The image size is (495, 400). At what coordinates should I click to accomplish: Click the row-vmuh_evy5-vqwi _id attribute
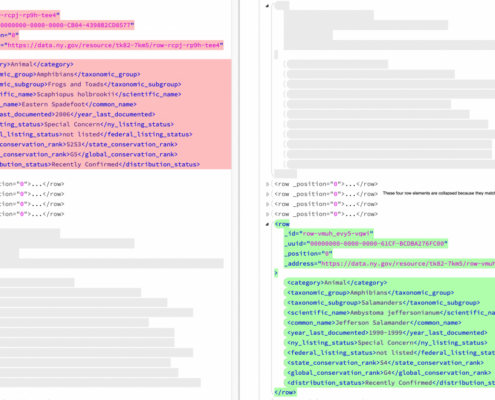point(329,234)
